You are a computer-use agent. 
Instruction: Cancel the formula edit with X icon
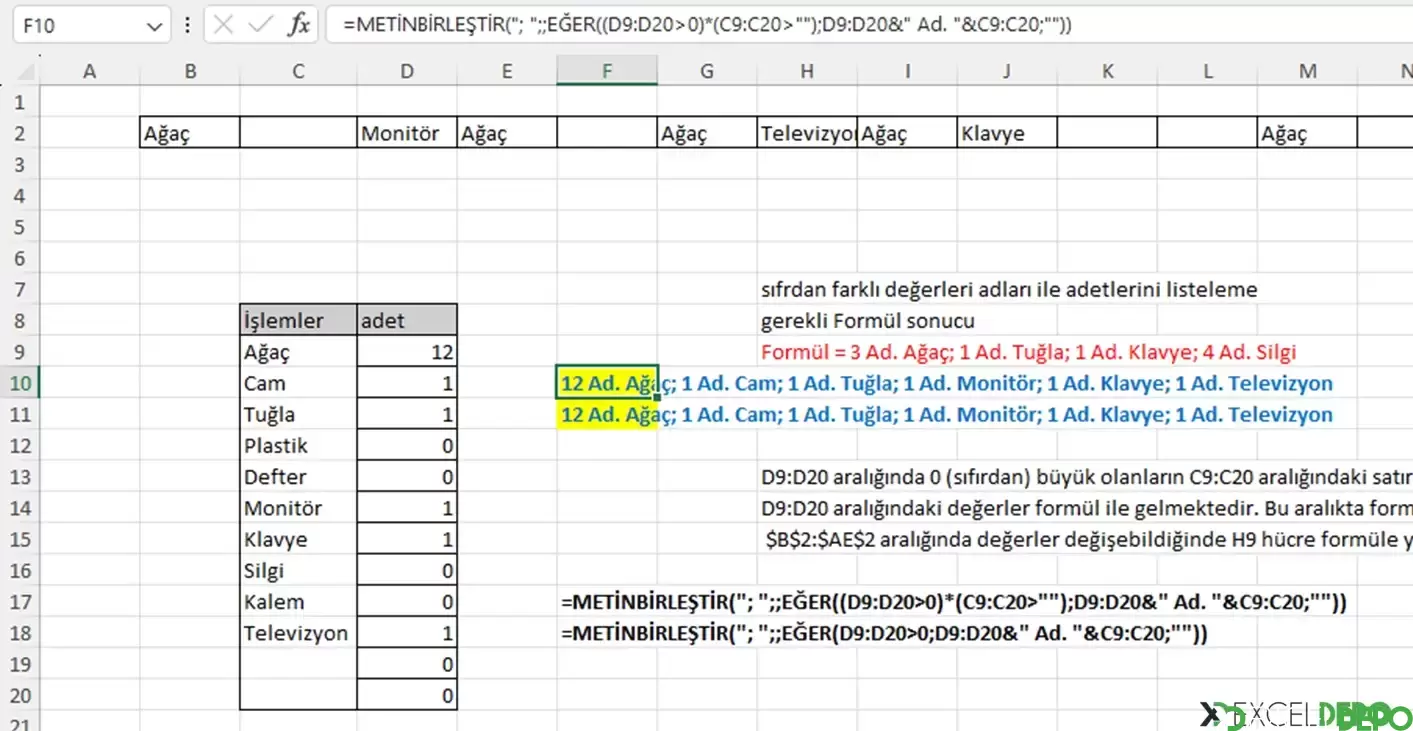point(224,25)
